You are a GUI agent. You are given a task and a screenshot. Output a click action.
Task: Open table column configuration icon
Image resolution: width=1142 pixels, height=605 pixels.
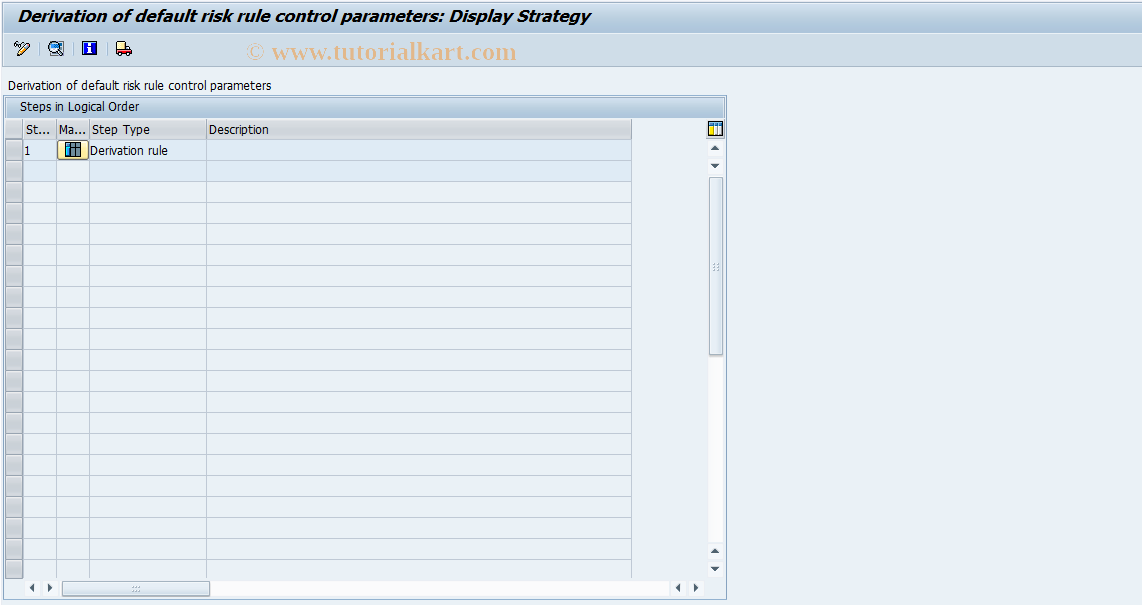(715, 129)
